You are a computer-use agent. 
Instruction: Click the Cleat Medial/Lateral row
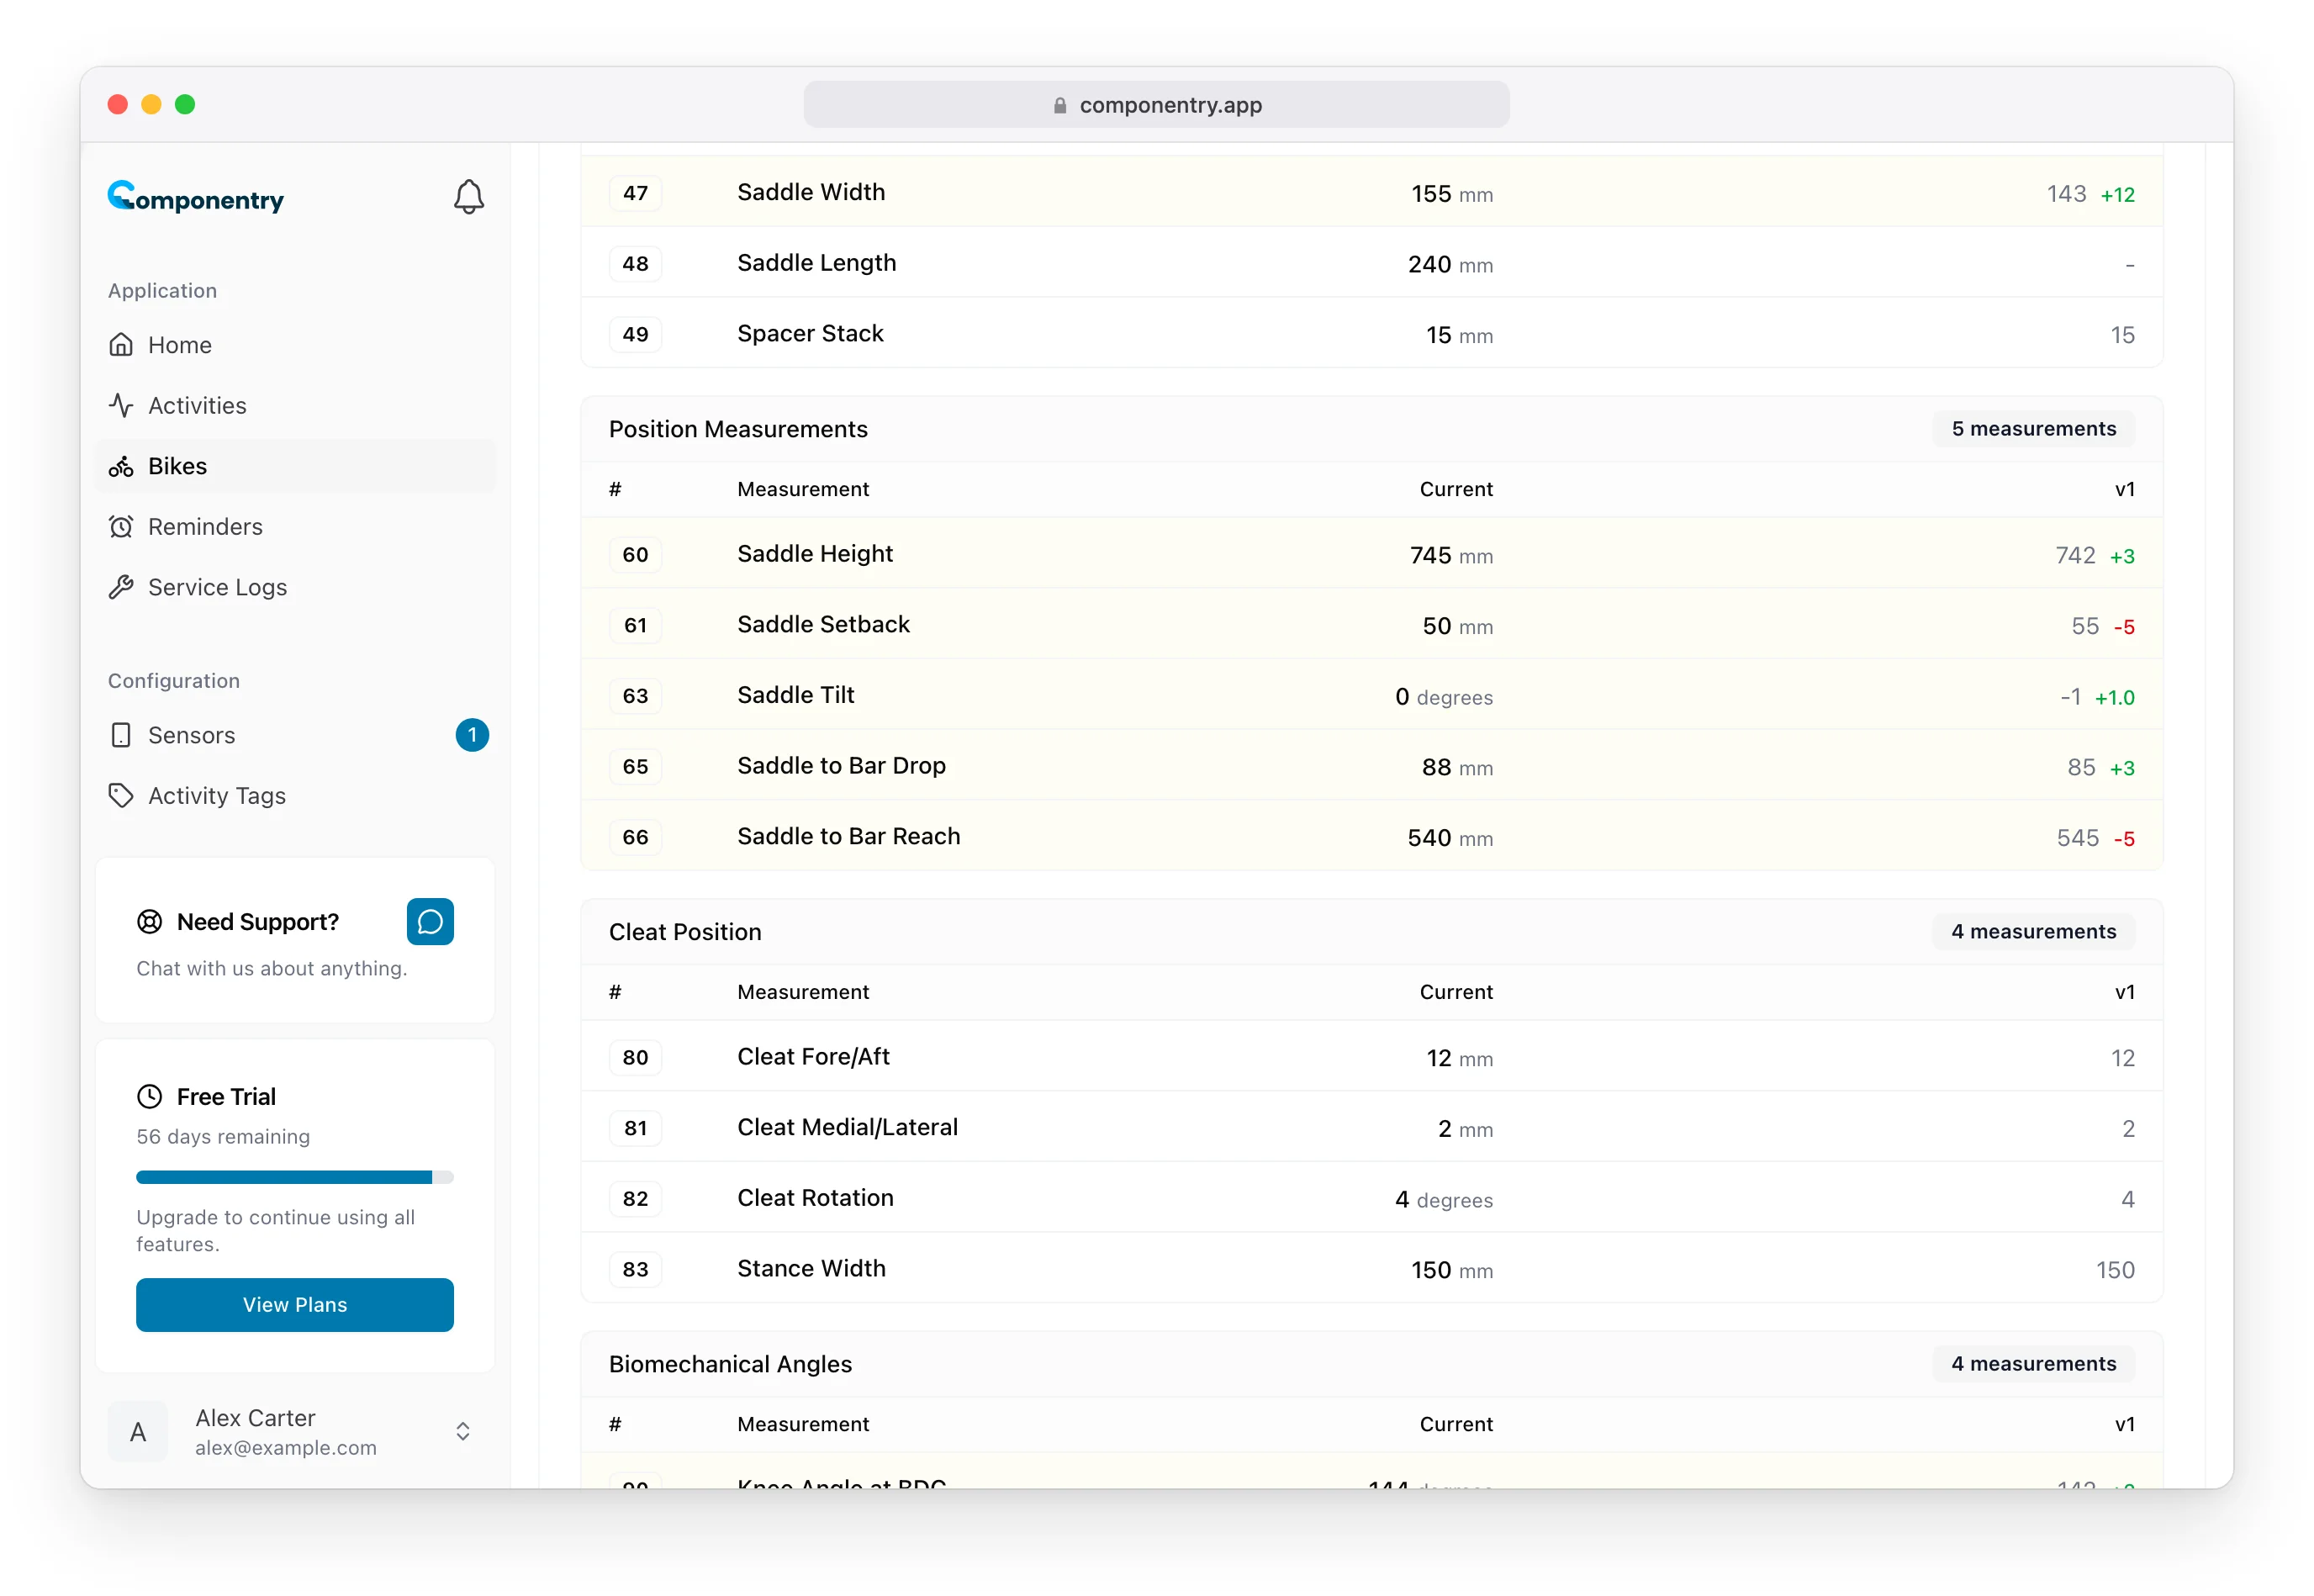point(1371,1128)
